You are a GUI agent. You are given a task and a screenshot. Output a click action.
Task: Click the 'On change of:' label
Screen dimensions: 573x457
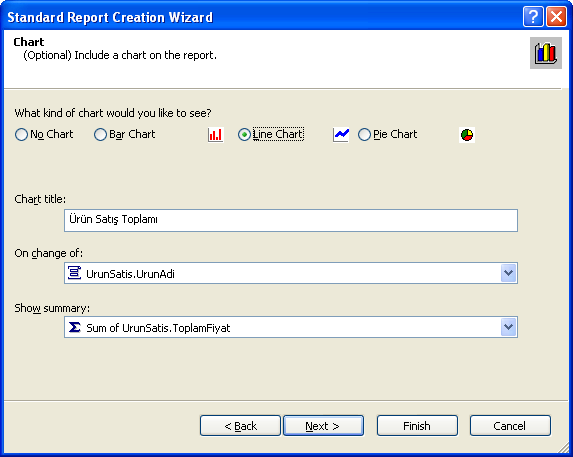point(49,253)
